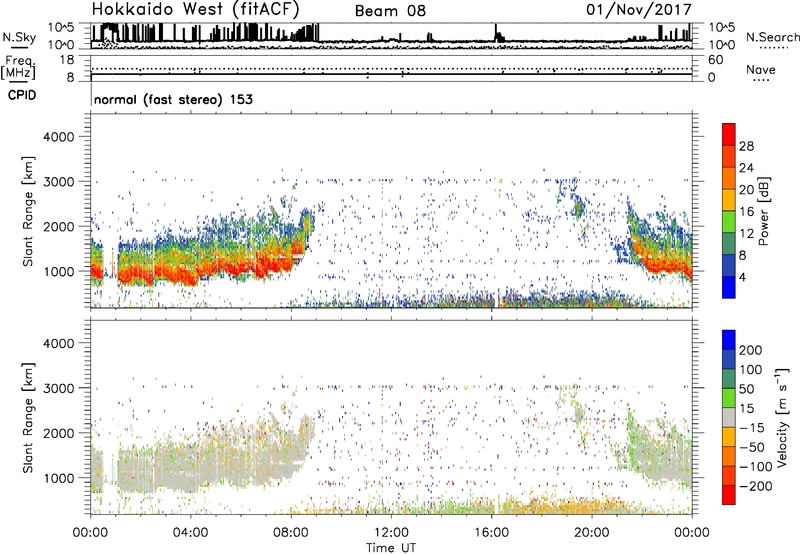Click the 'N.Sky' legend label
Viewport: 800px width, 554px height.
pos(19,37)
